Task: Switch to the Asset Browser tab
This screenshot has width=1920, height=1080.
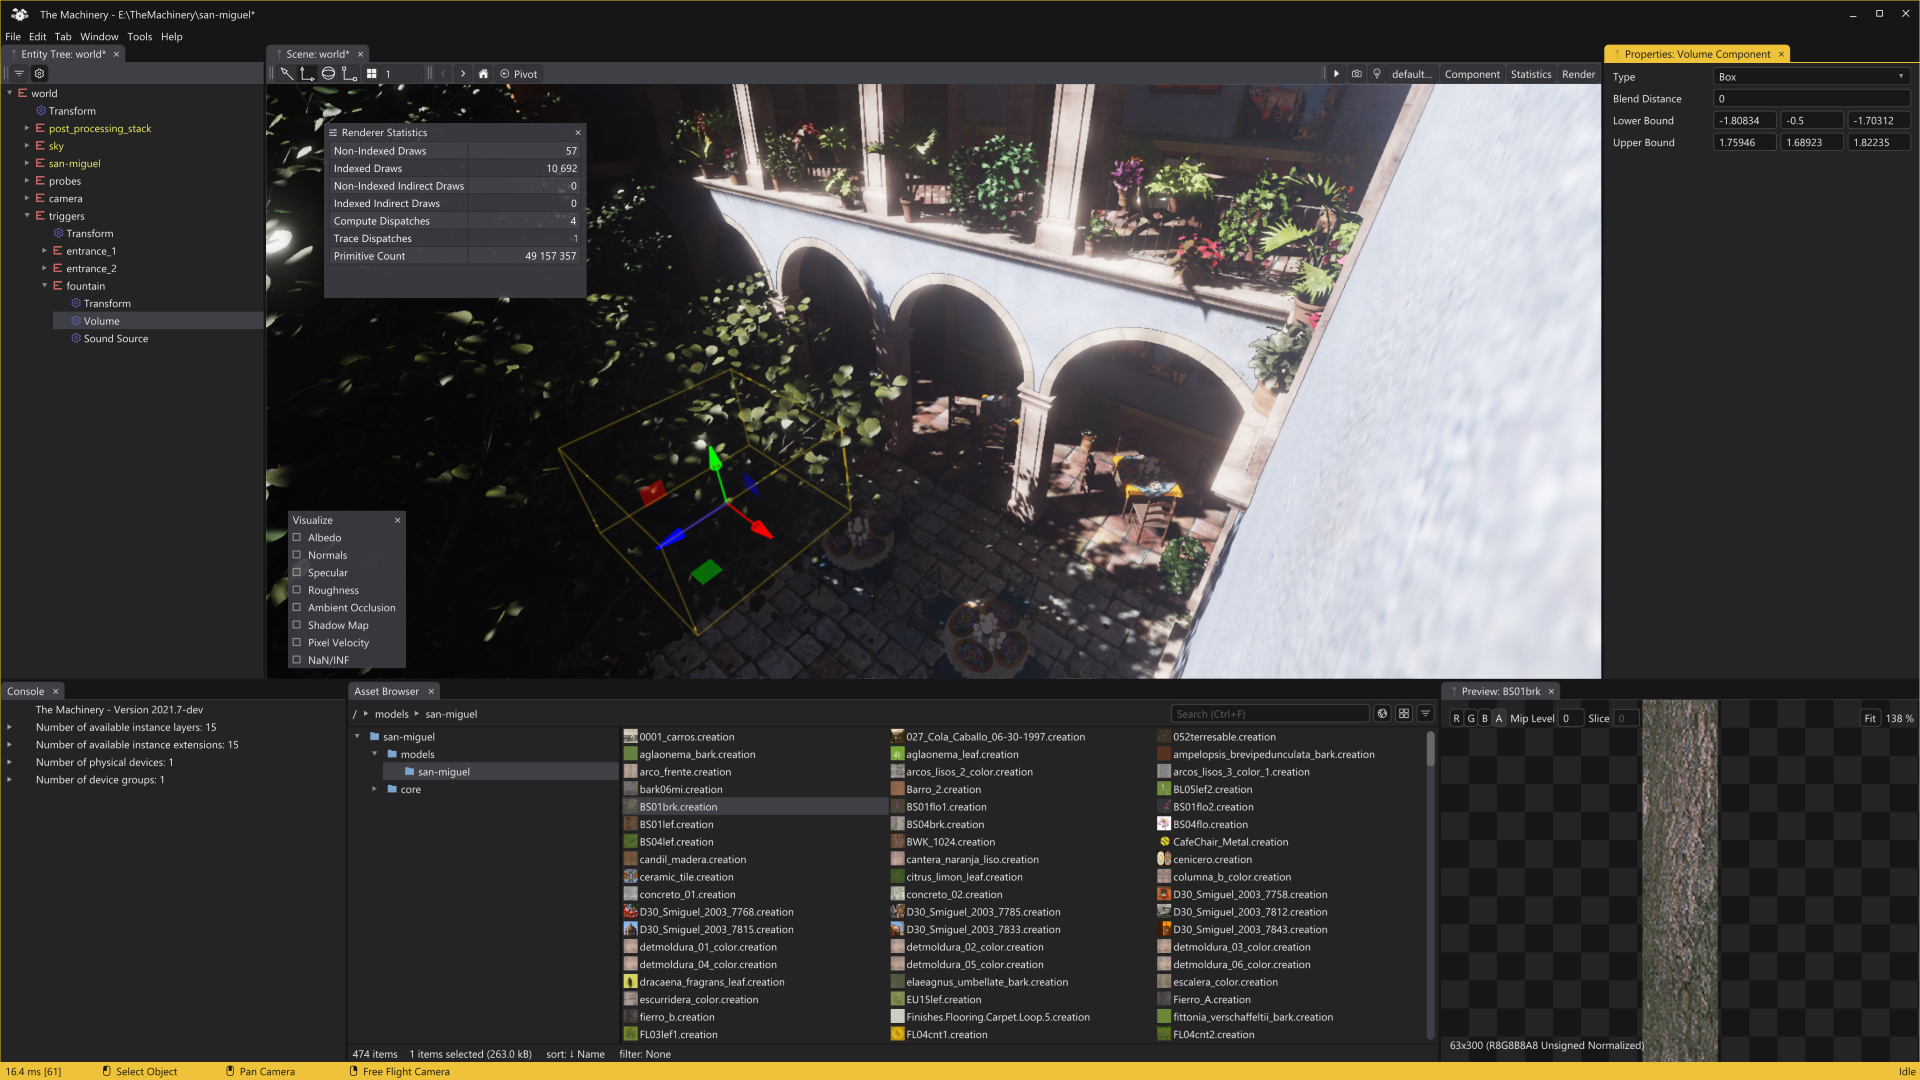Action: [x=386, y=692]
